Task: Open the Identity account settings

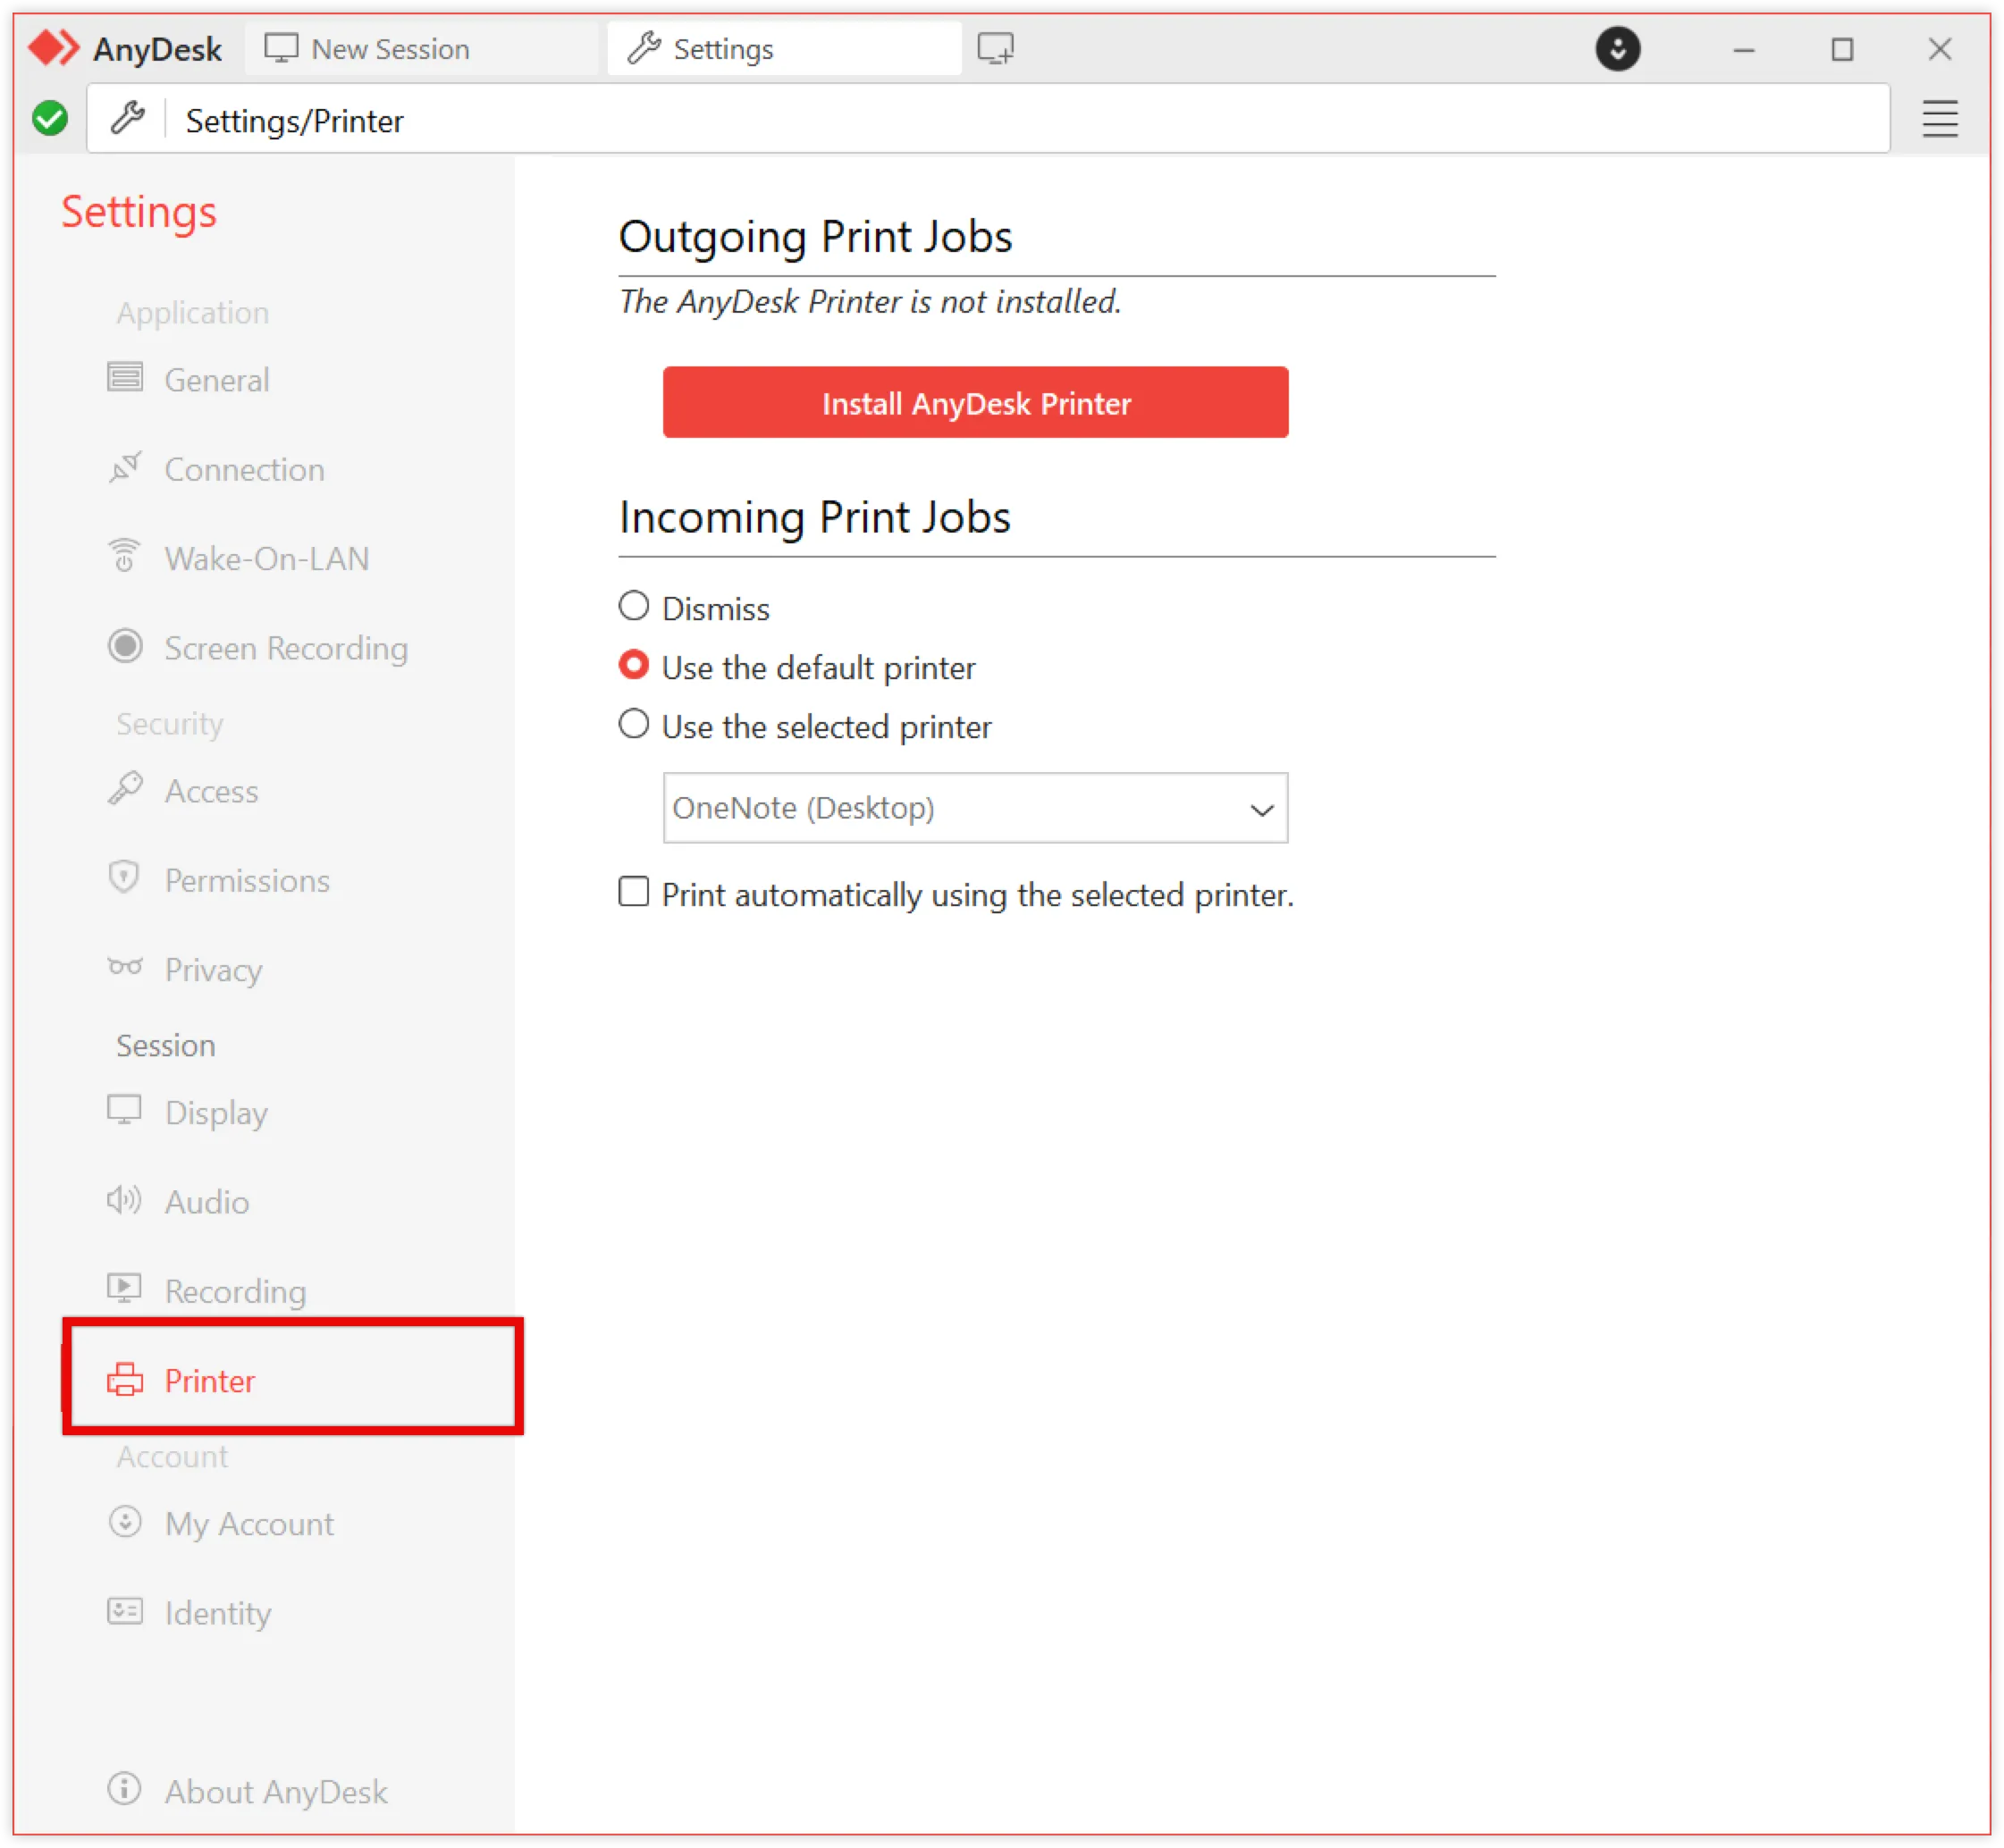Action: (218, 1612)
